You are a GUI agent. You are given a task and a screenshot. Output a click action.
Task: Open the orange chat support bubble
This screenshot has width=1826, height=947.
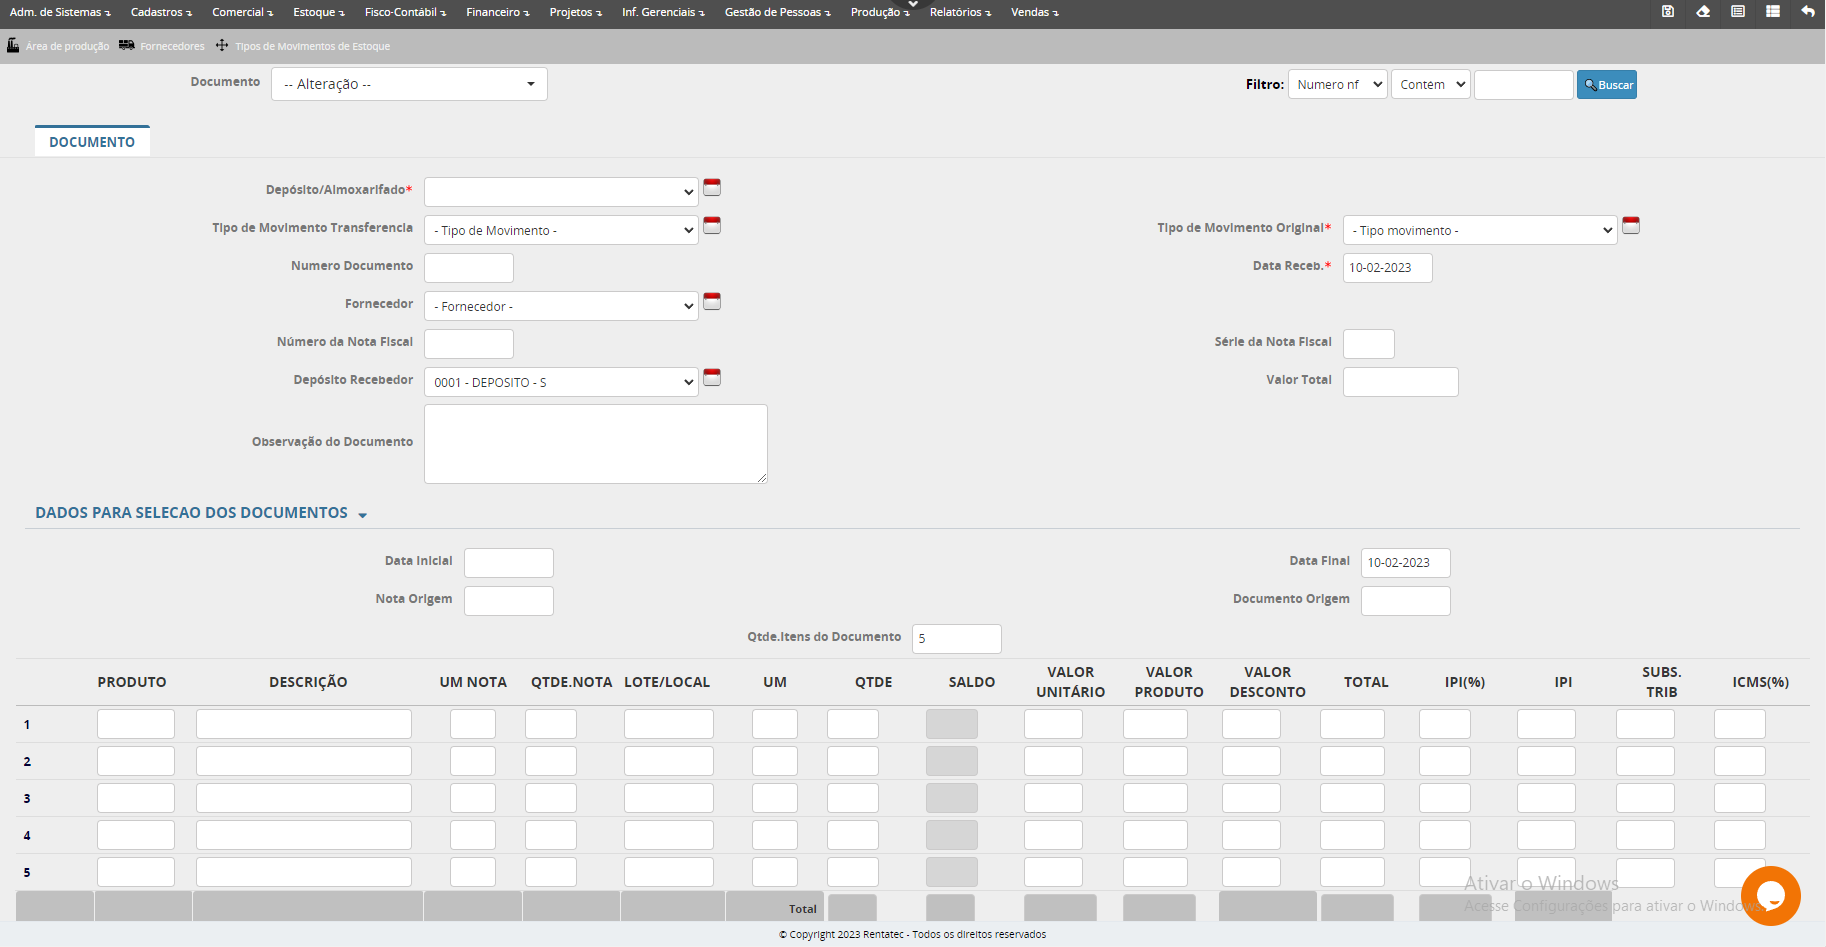point(1770,895)
